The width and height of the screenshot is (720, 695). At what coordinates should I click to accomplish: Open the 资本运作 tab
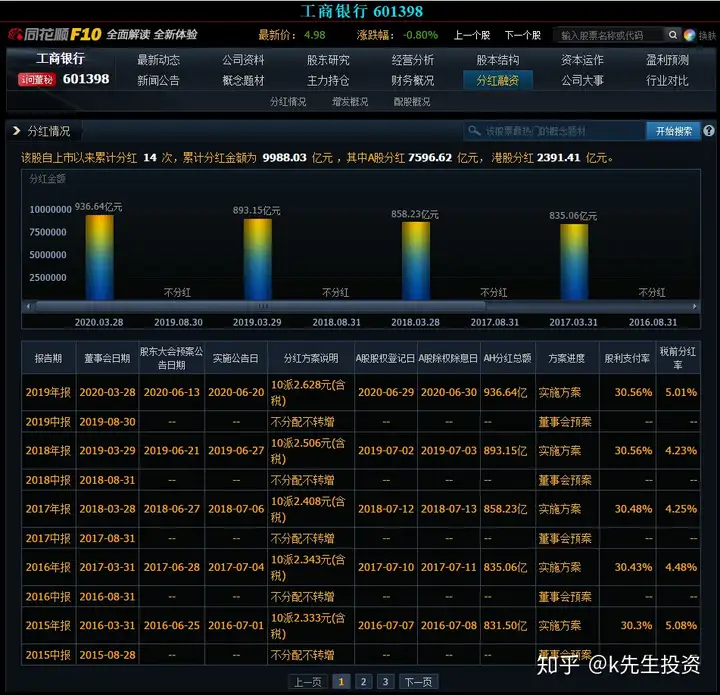click(x=582, y=60)
